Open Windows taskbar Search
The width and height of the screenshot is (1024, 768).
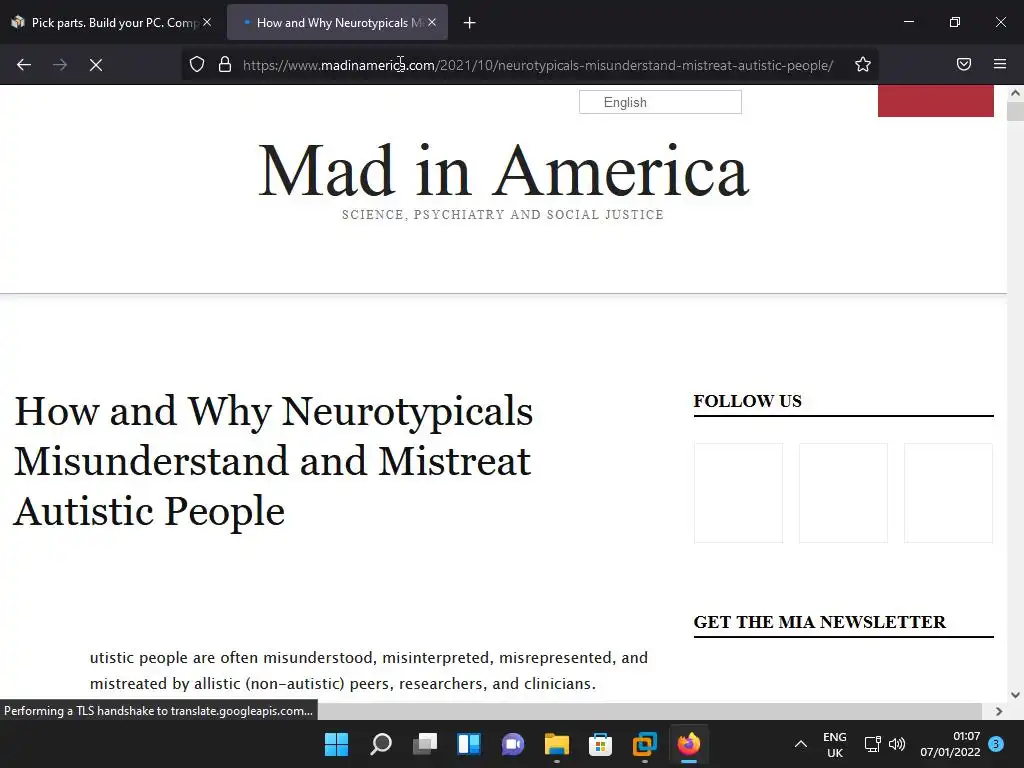tap(381, 744)
